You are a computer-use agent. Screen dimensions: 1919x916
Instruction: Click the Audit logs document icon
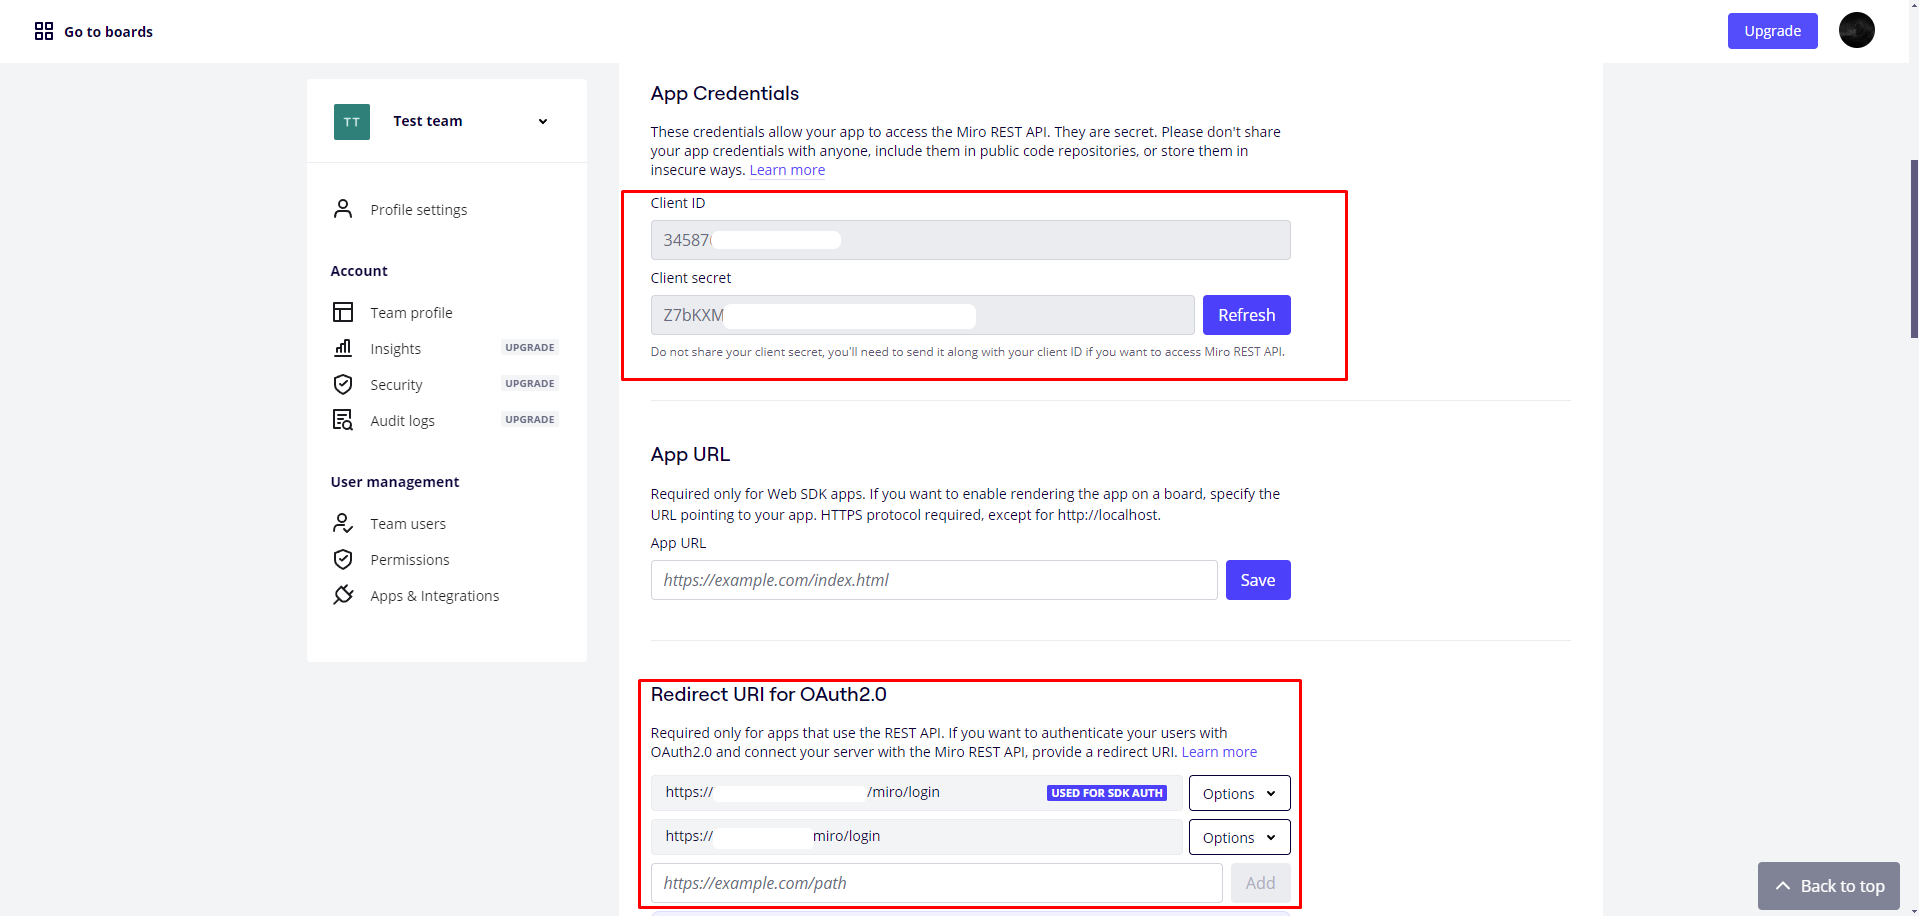(x=343, y=420)
